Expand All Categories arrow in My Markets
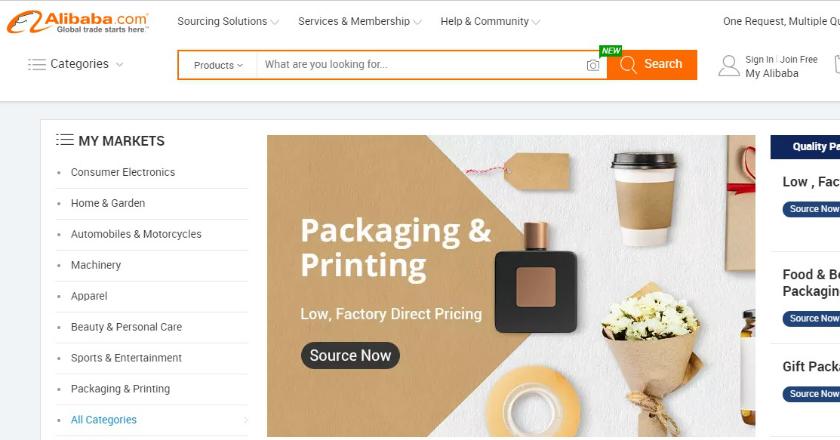 point(246,420)
